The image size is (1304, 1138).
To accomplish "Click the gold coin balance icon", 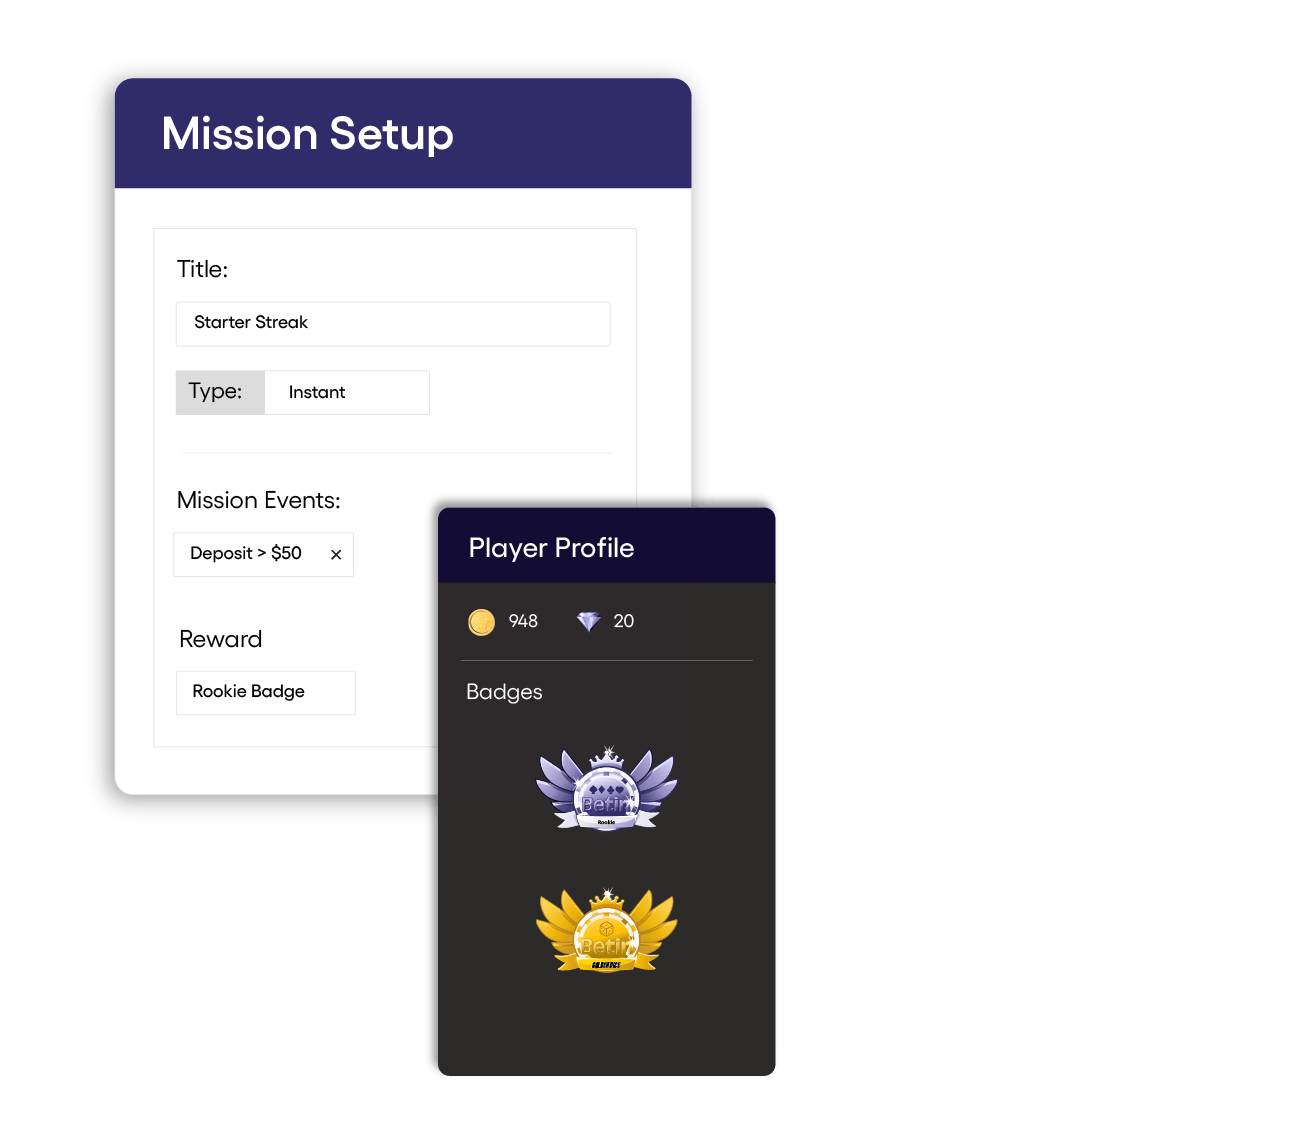I will (x=481, y=622).
